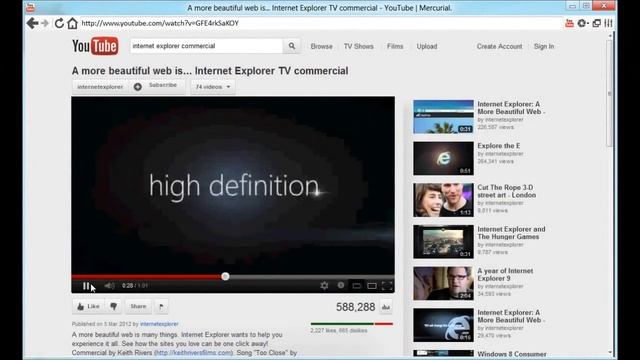The image size is (640, 360).
Task: Click the thumbs-down dislike button
Action: [113, 306]
